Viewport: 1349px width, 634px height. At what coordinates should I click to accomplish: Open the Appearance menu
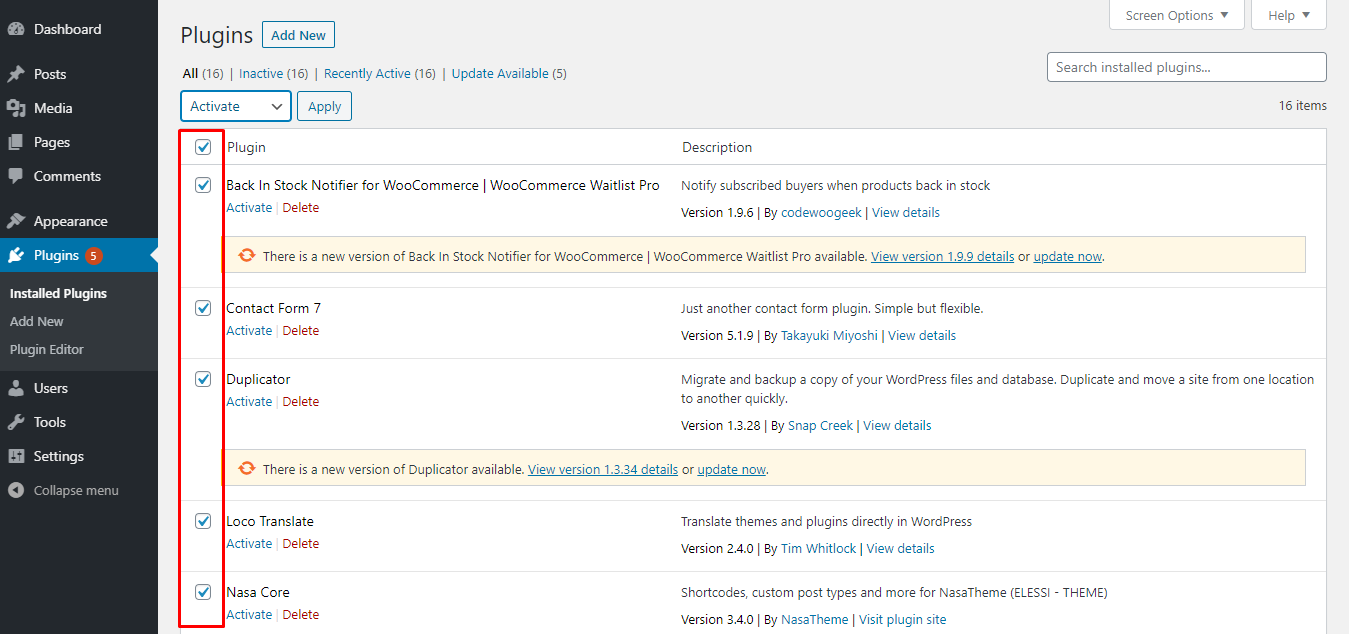pos(70,221)
